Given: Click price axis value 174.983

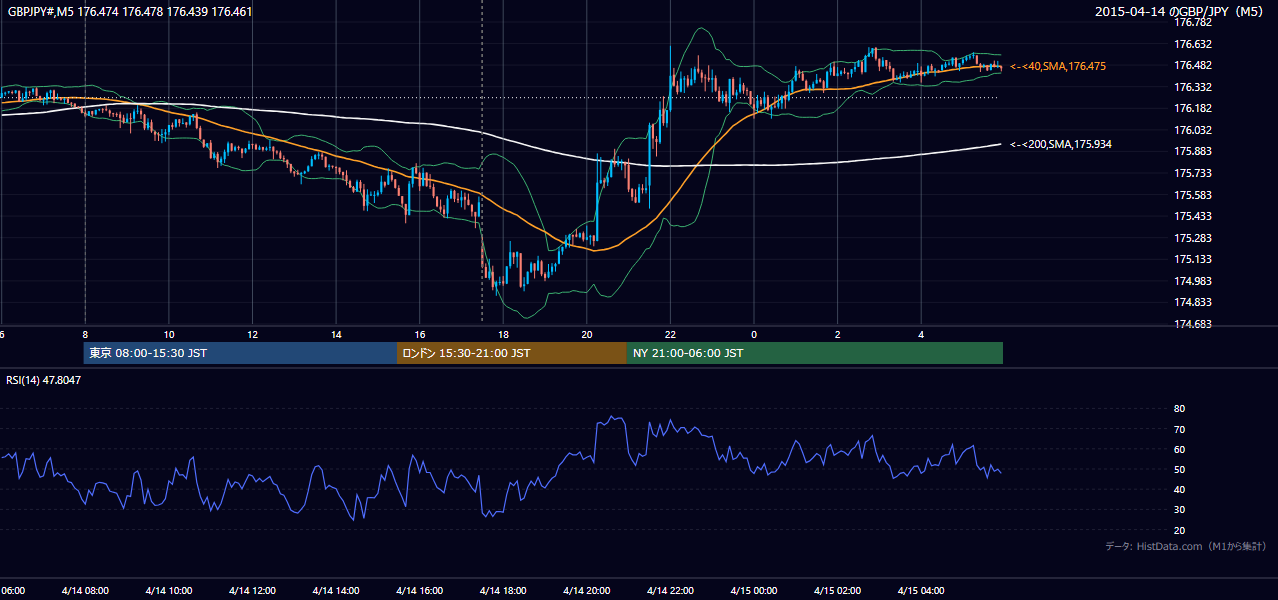Looking at the screenshot, I should tap(1193, 281).
